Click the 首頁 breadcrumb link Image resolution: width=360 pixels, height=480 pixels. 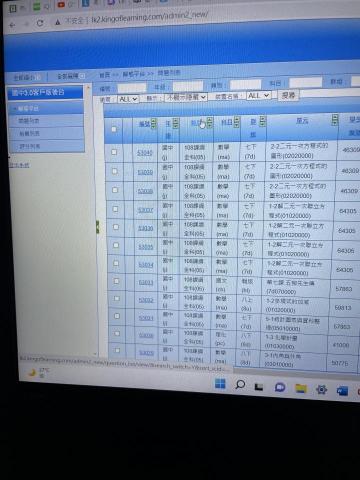click(x=104, y=75)
